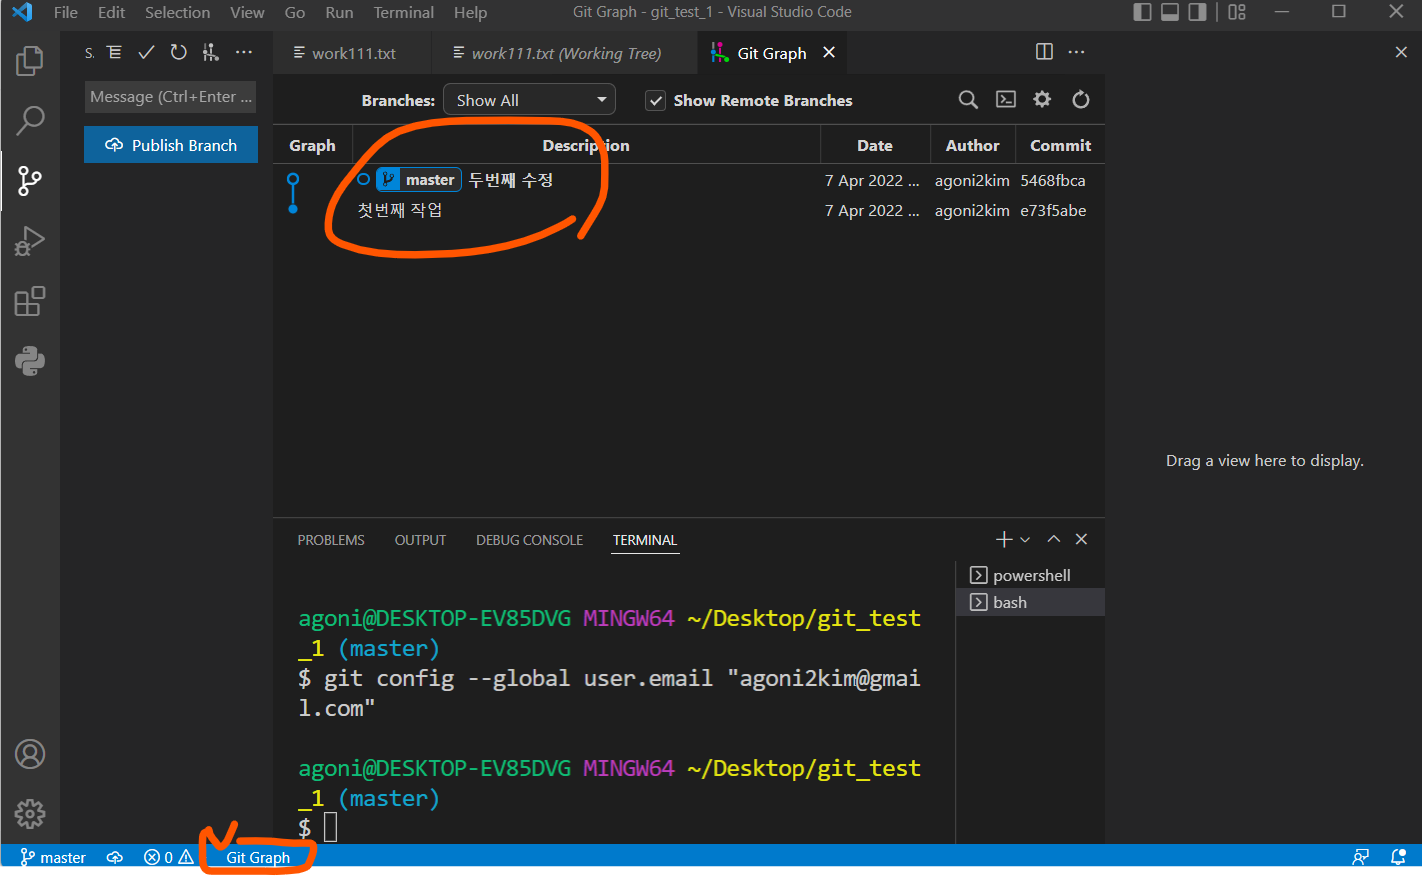1422x876 pixels.
Task: Open the Run and Debug view
Action: [30, 241]
